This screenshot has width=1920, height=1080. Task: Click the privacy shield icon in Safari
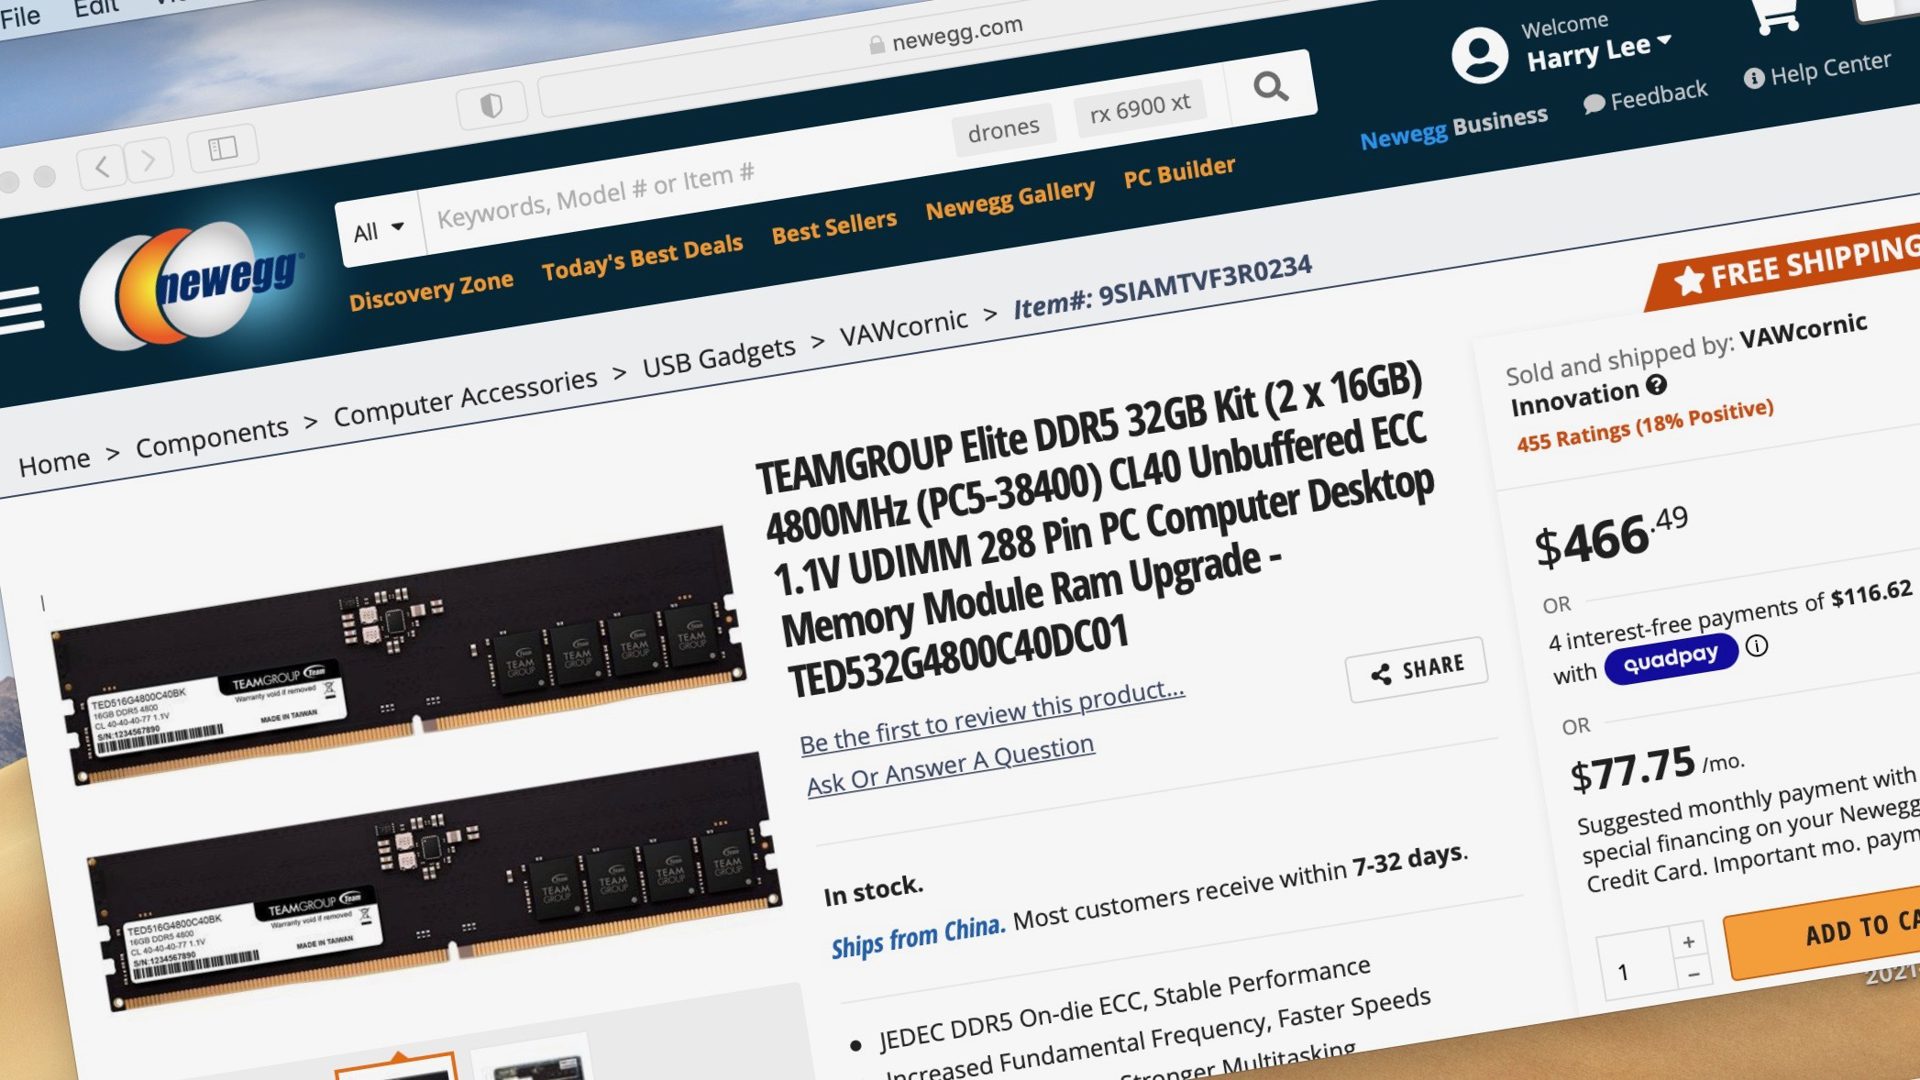click(x=491, y=105)
